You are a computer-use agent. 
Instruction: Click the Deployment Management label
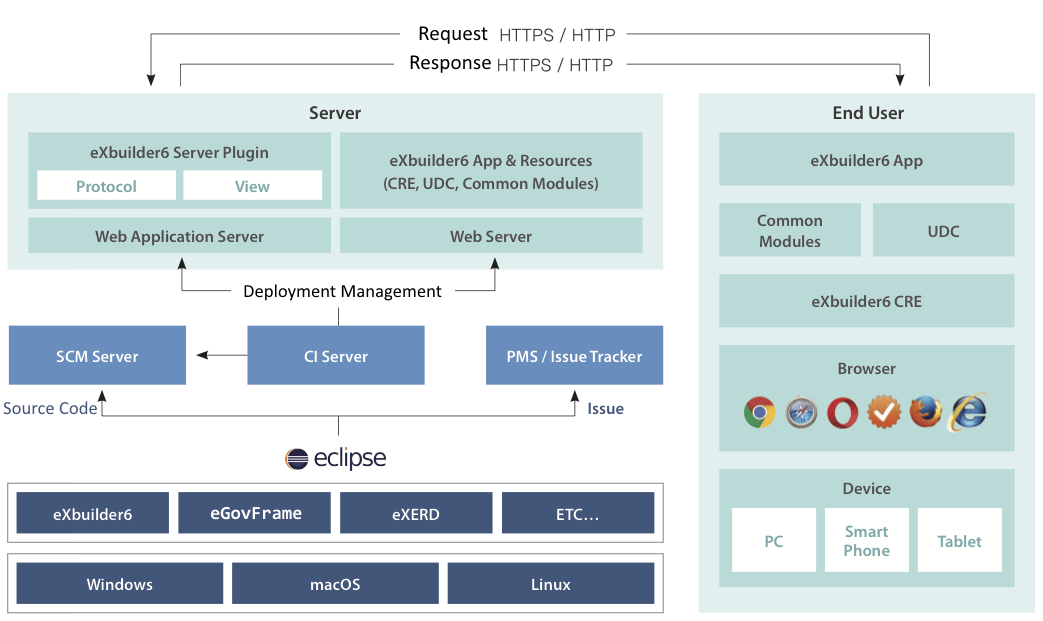[342, 291]
